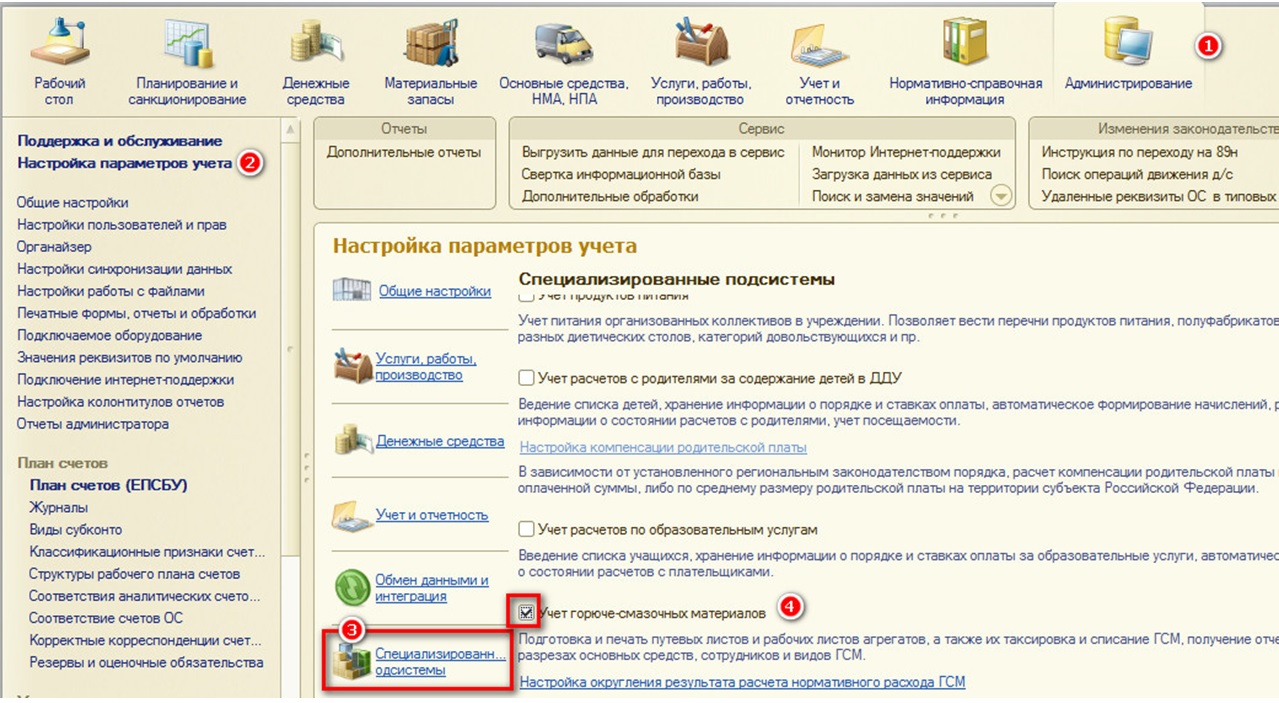This screenshot has height=703, width=1279.
Task: Switch to Обмен данными и интеграция page
Action: pos(431,588)
